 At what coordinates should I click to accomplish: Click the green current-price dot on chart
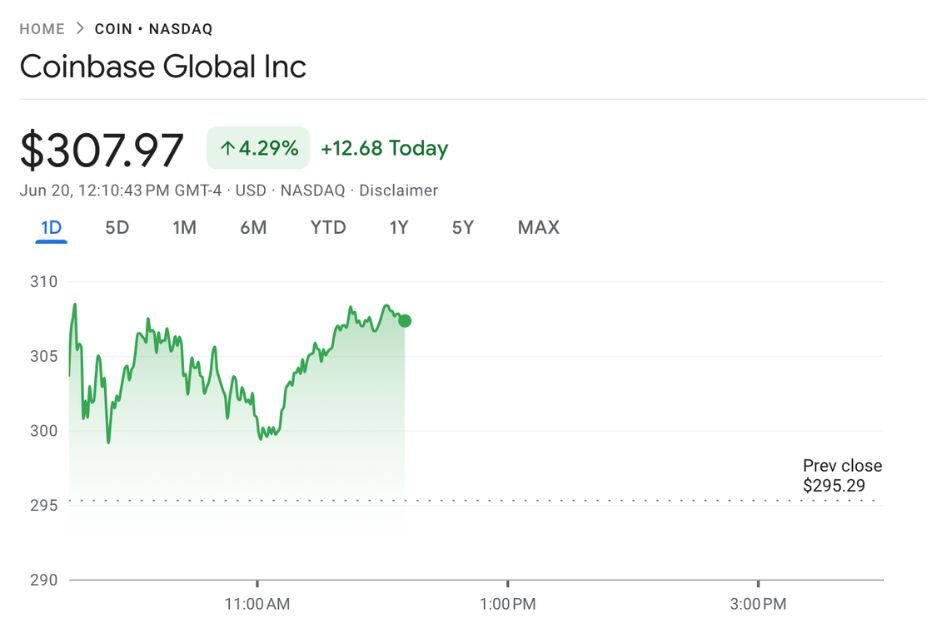pos(405,321)
